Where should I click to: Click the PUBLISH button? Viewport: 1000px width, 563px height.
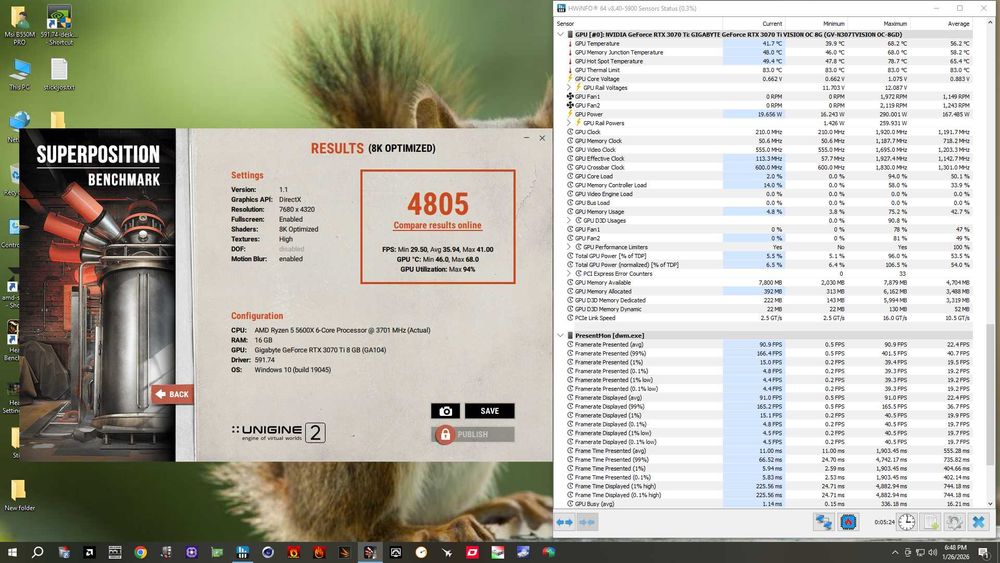(x=473, y=435)
